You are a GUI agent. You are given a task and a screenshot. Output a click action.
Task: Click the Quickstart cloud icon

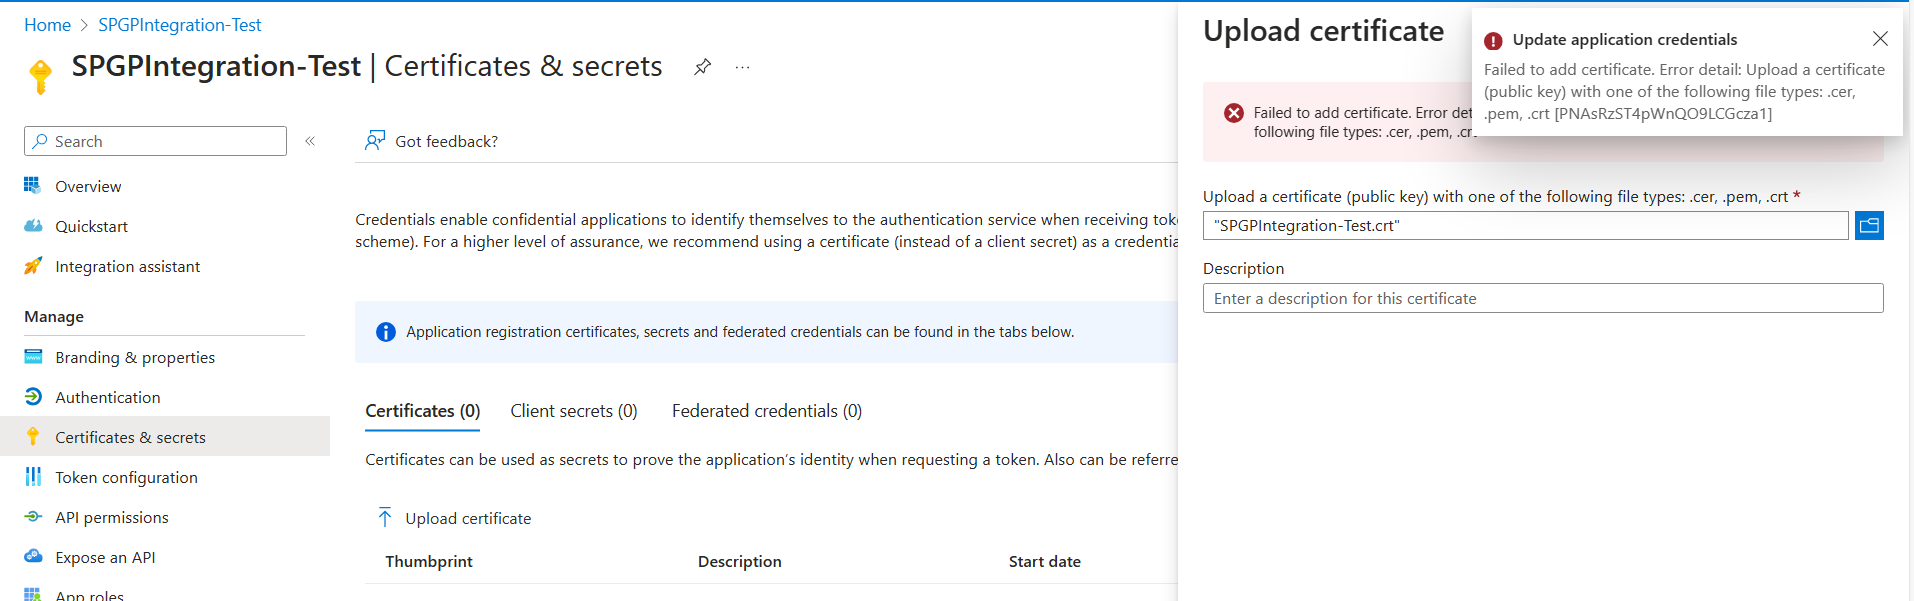33,225
